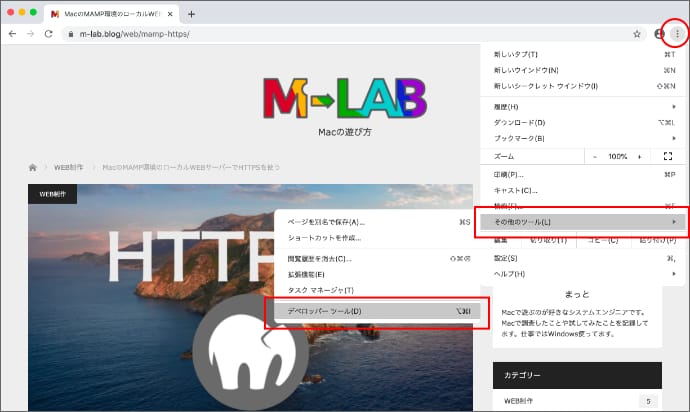The image size is (690, 412).
Task: Click the home icon in breadcrumb
Action: pyautogui.click(x=33, y=168)
